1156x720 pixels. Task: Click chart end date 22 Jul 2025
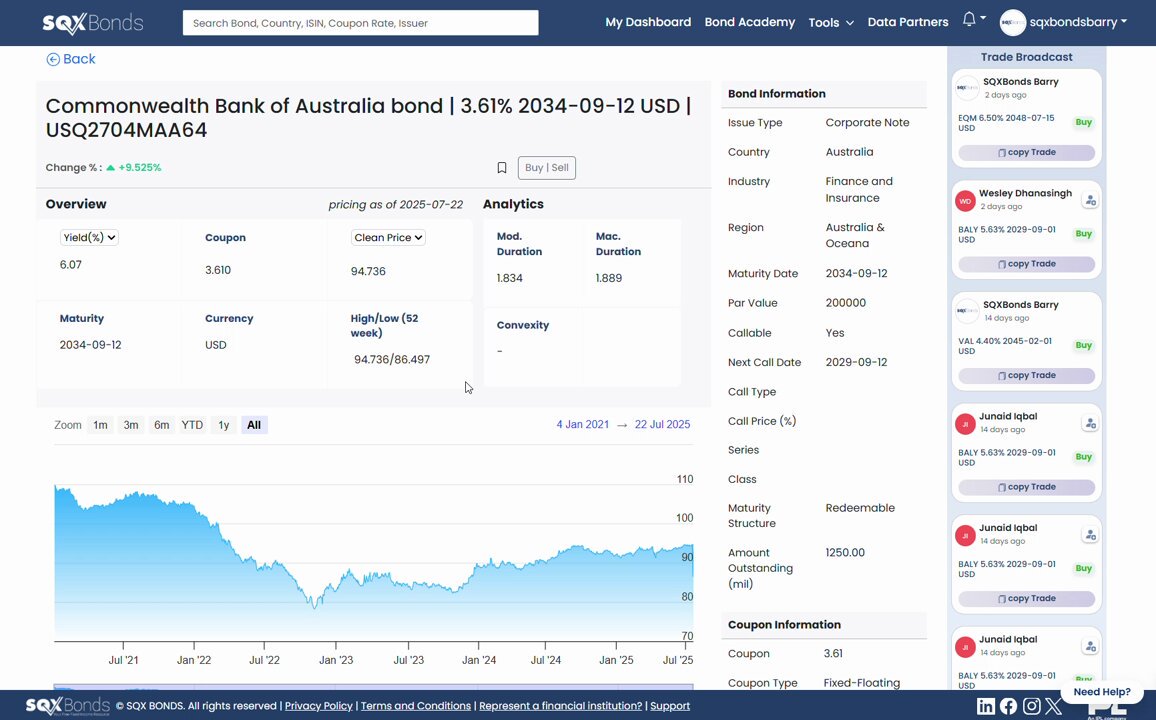pyautogui.click(x=662, y=424)
